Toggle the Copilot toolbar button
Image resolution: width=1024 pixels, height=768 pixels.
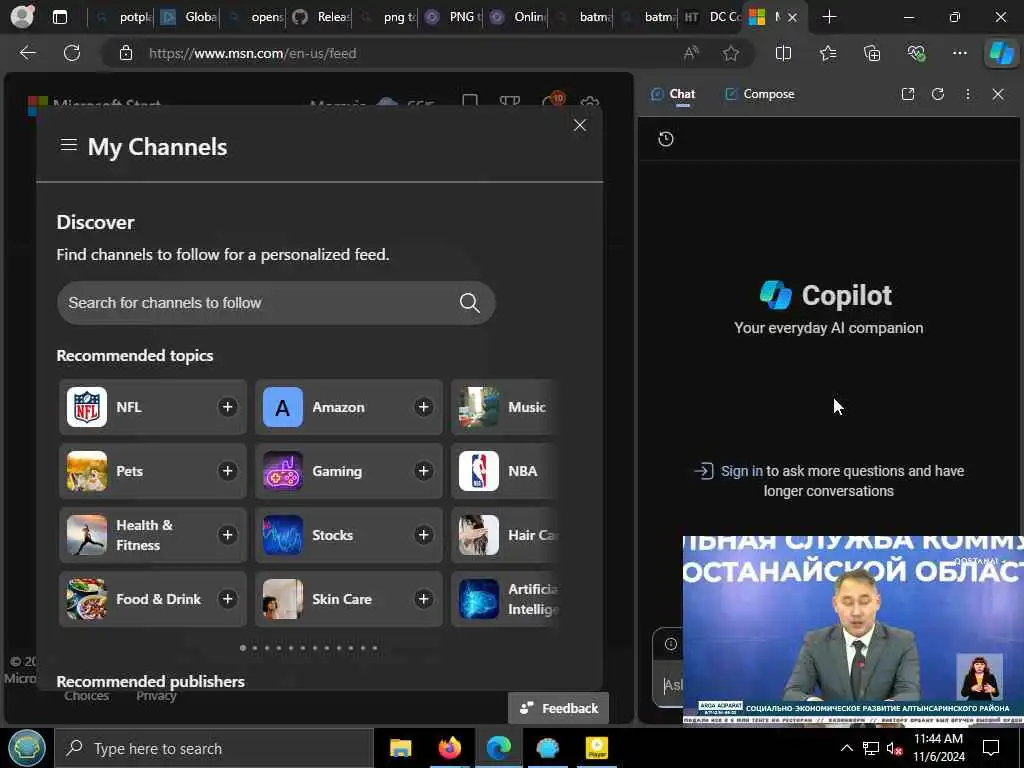[x=1001, y=54]
